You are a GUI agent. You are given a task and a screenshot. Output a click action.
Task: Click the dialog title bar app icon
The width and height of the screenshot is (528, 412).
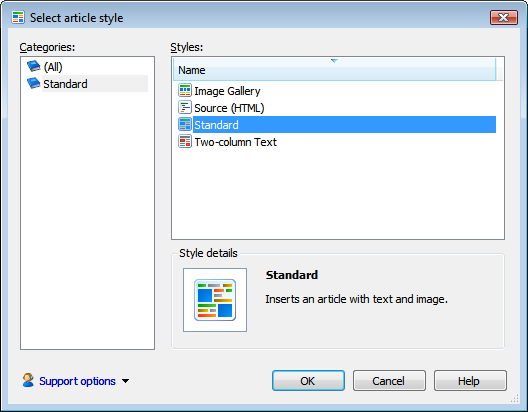[18, 17]
